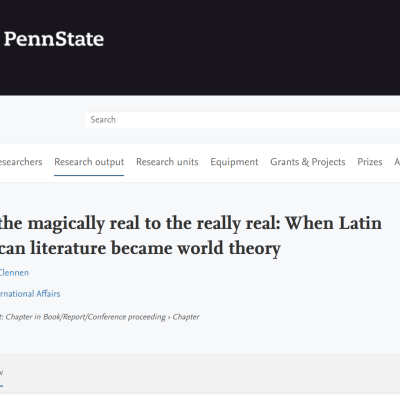
Task: Select the Research output tab
Action: coord(89,162)
